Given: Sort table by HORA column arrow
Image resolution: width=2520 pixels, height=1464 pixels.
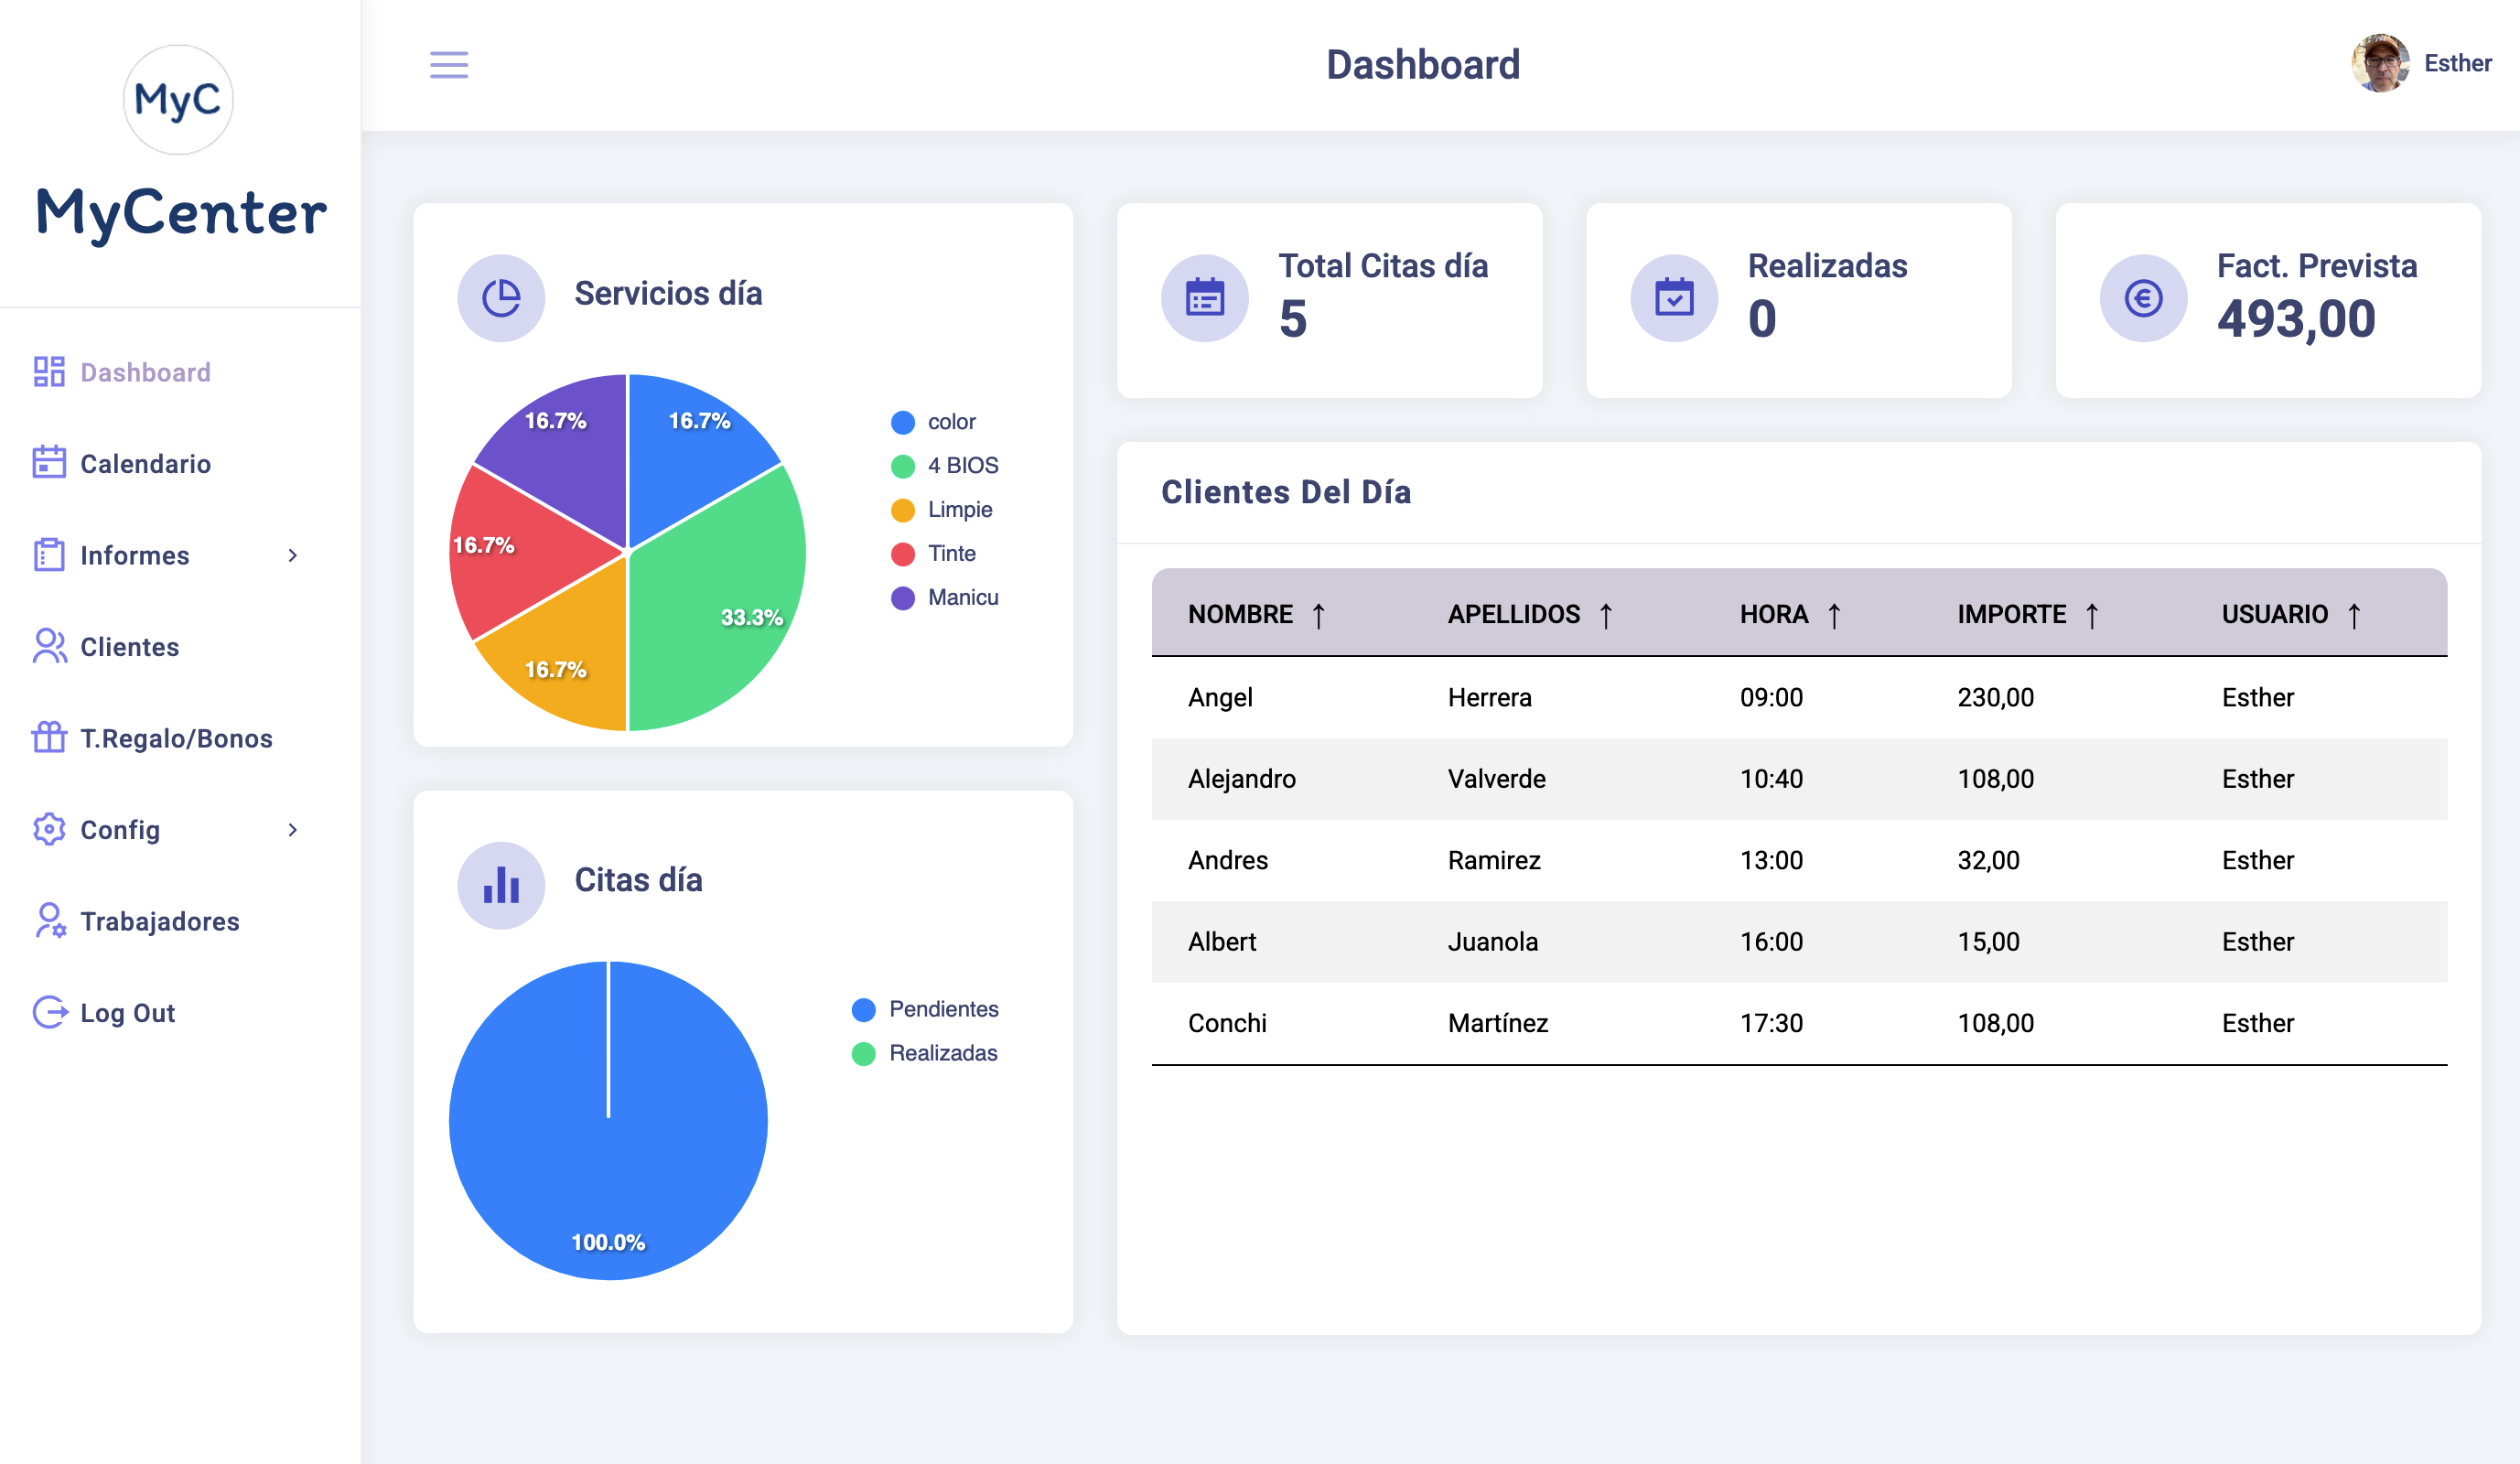Looking at the screenshot, I should 1834,615.
